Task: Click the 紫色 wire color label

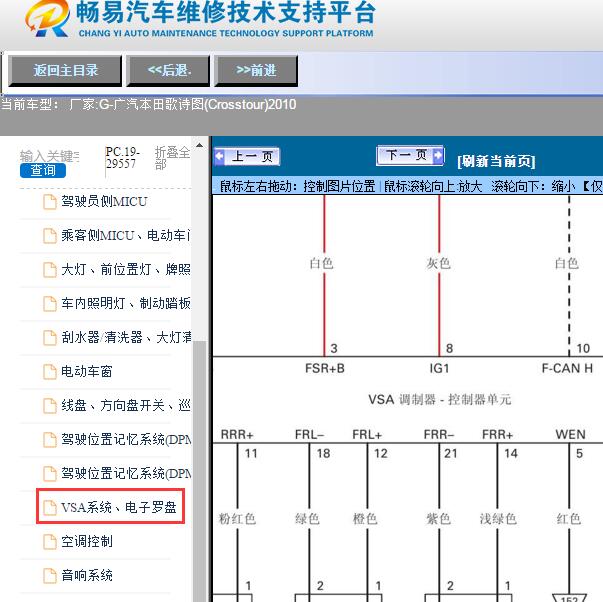Action: (x=438, y=519)
